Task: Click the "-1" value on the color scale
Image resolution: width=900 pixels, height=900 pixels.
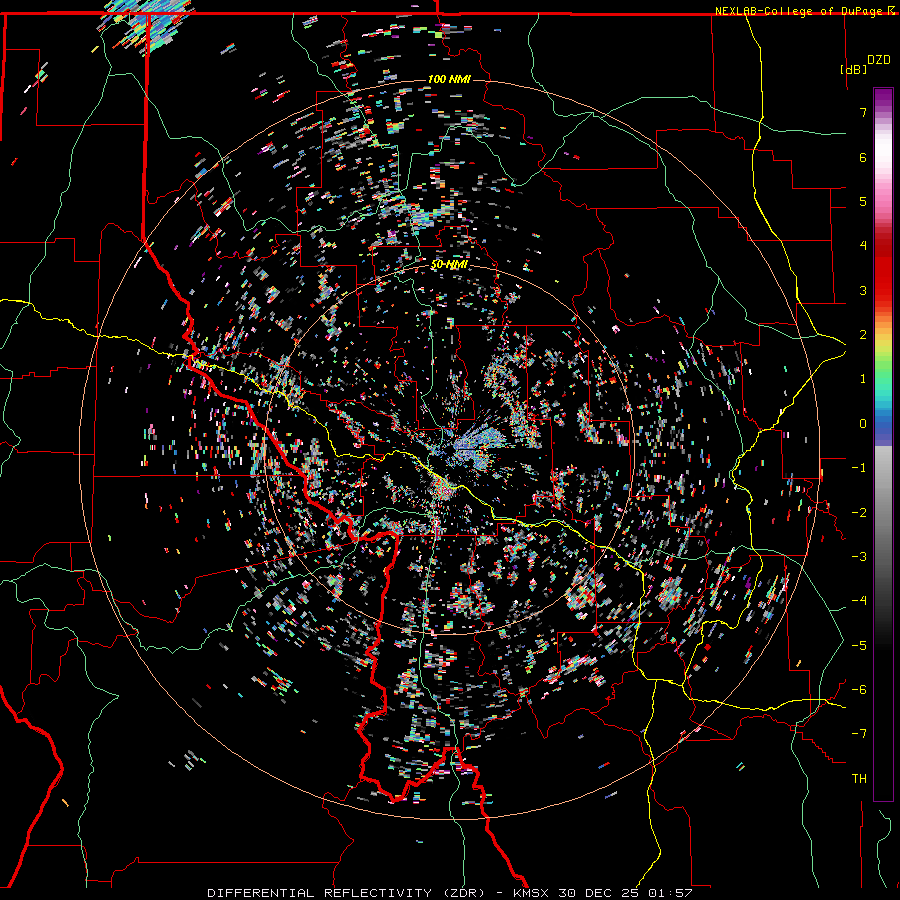Action: [x=859, y=468]
